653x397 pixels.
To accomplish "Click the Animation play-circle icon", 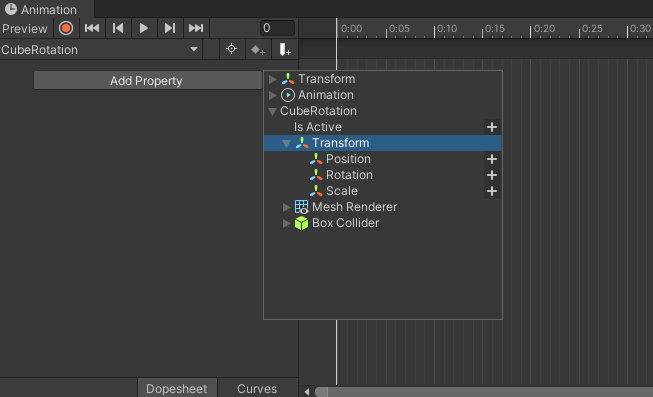I will pos(288,95).
